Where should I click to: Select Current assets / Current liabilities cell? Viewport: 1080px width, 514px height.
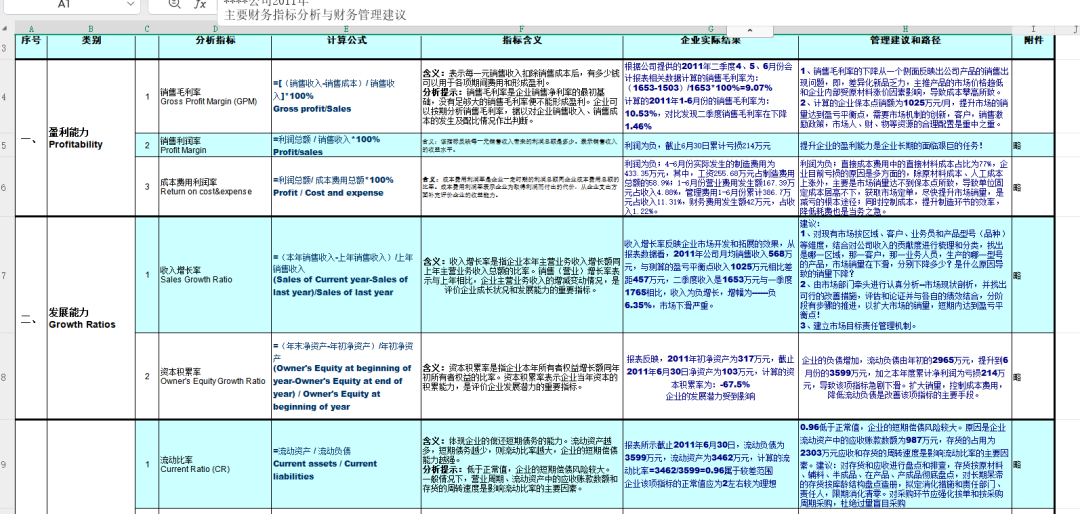[346, 464]
